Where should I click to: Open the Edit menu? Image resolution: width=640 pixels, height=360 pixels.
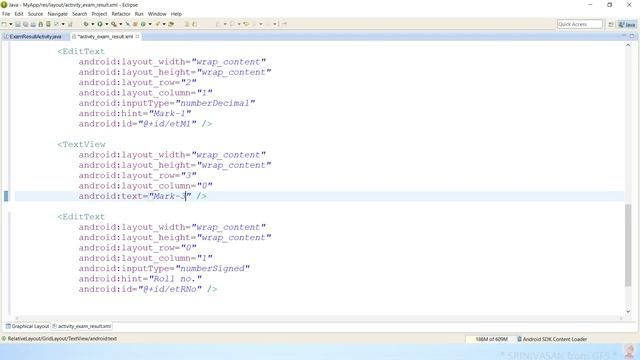19,14
